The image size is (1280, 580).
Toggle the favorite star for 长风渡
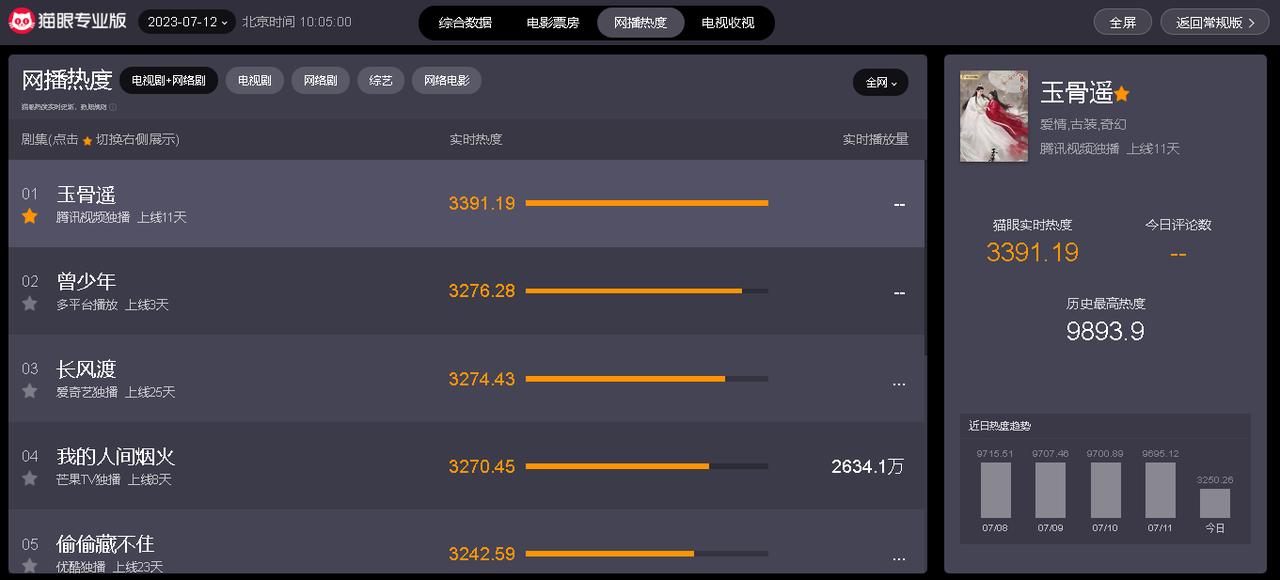pyautogui.click(x=30, y=391)
